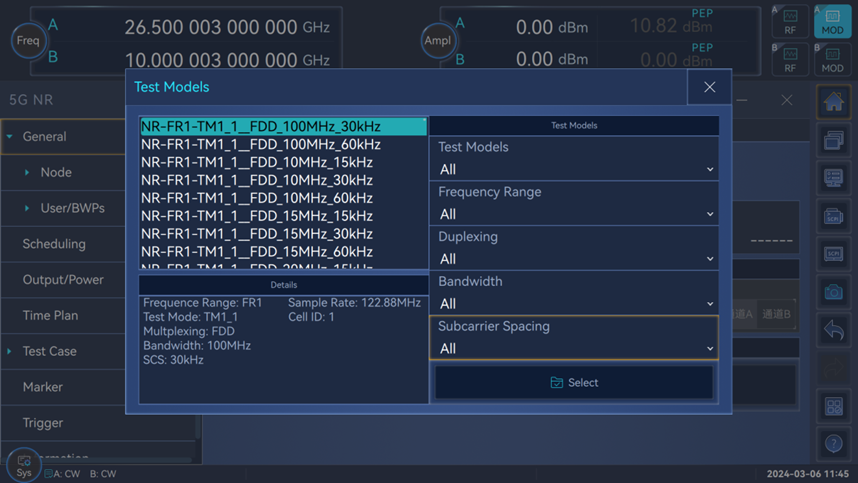Open the Sys system button

pyautogui.click(x=23, y=465)
